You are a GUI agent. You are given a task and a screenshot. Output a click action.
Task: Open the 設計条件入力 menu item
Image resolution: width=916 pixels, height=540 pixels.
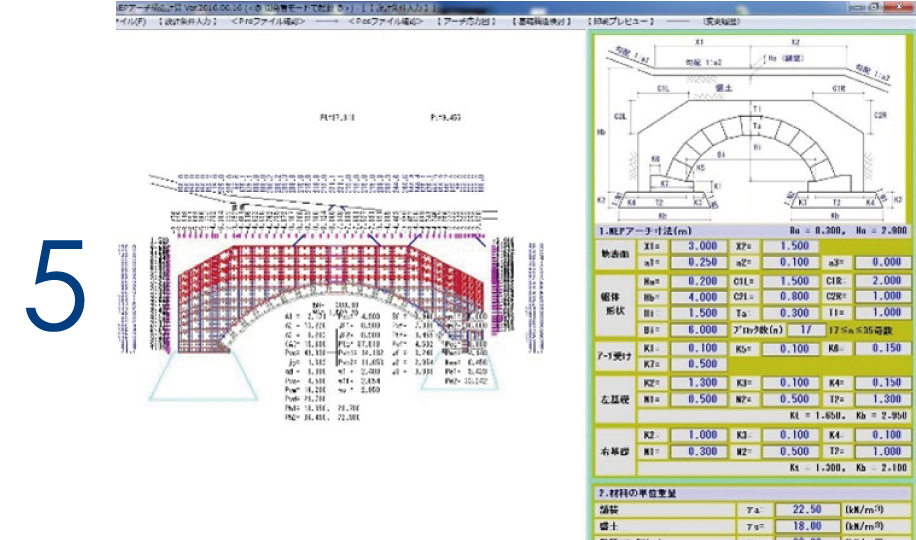click(x=187, y=21)
